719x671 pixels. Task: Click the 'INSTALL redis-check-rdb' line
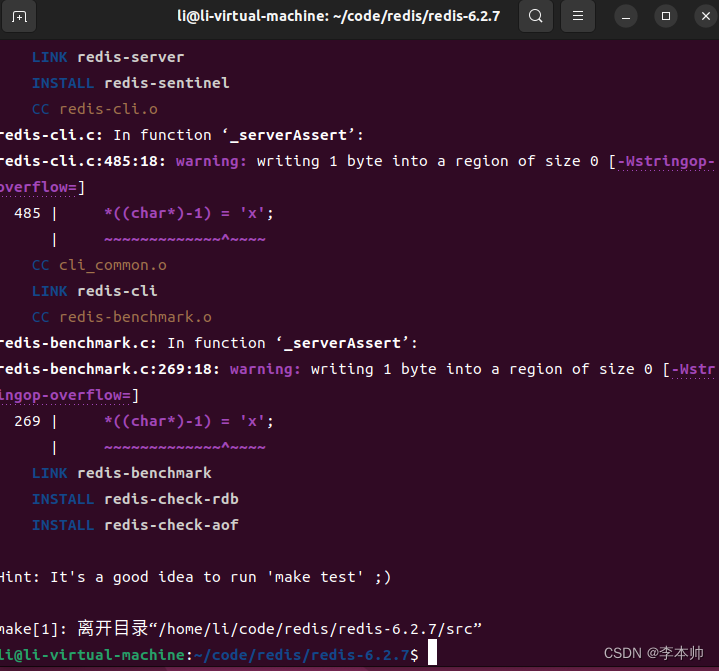coord(135,499)
